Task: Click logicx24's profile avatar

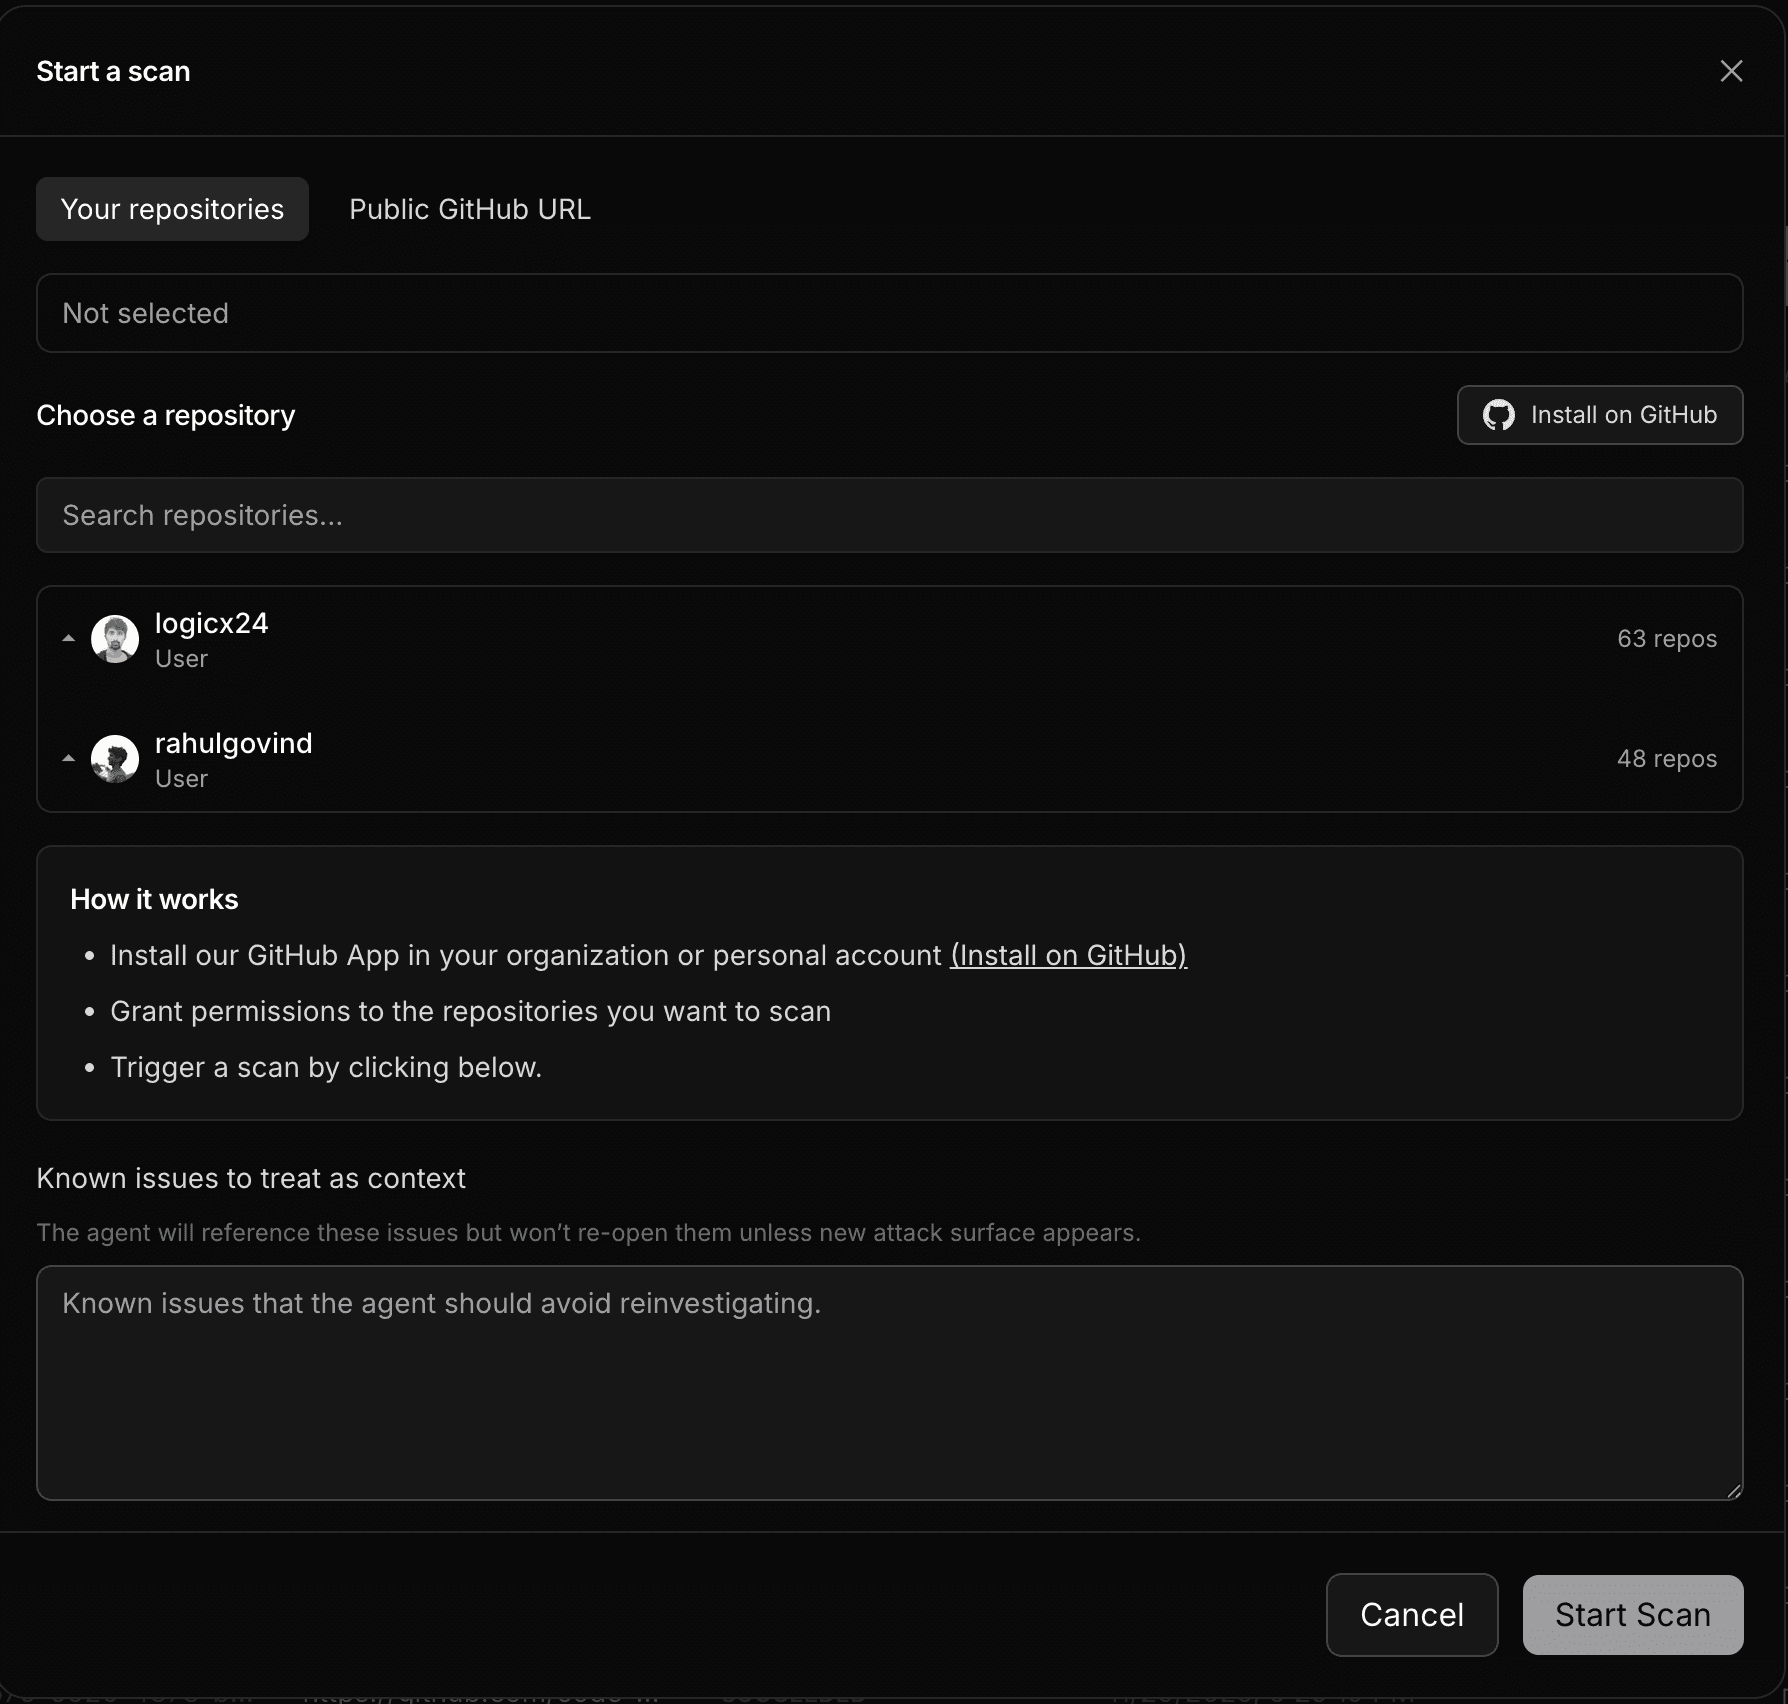Action: tap(115, 638)
